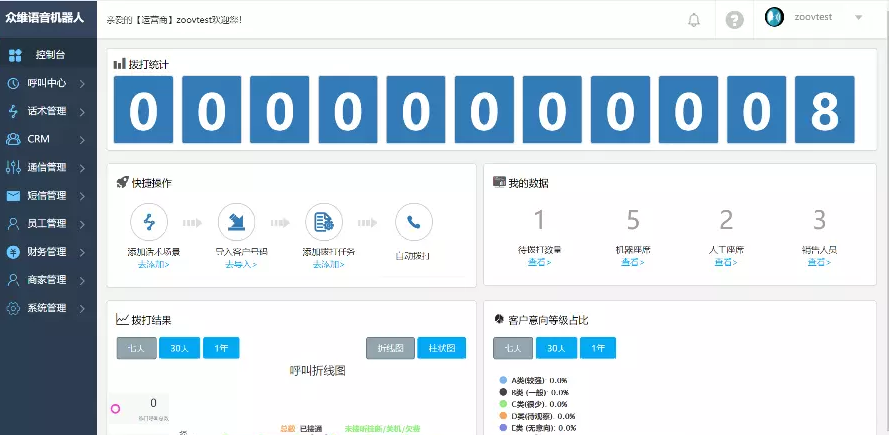Click the 导入客户号码 import circle icon
This screenshot has height=435, width=889.
click(236, 222)
